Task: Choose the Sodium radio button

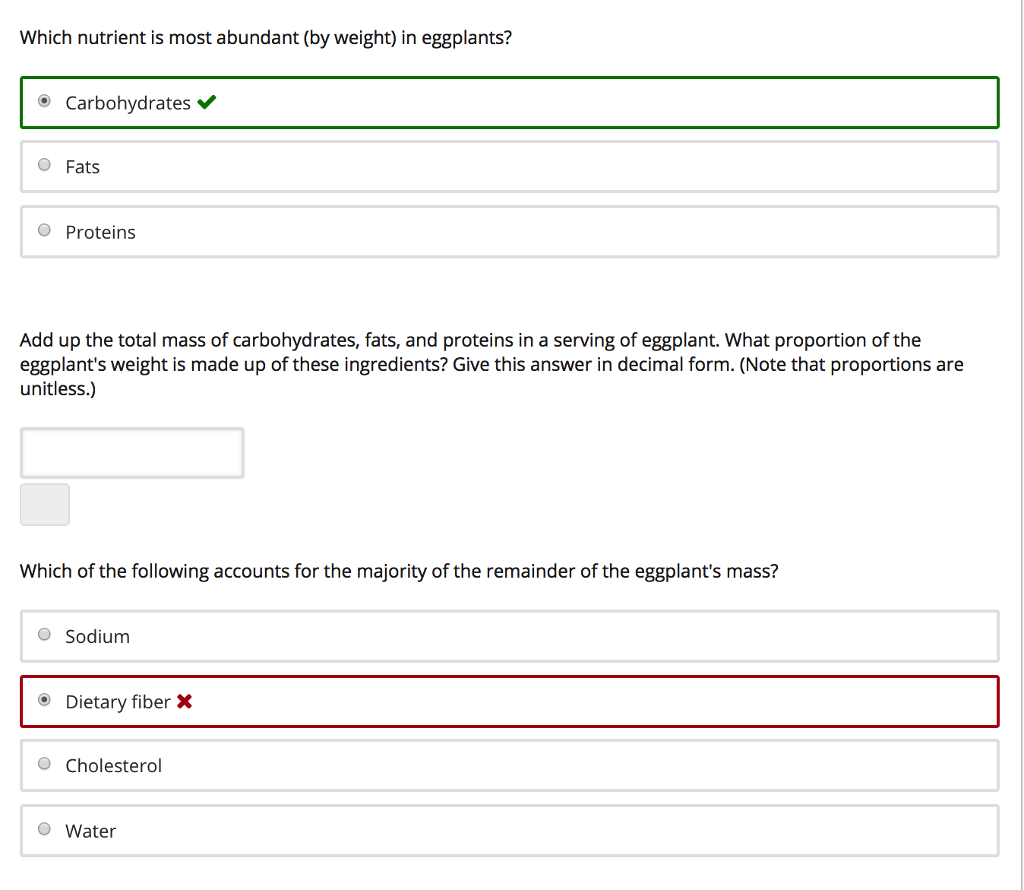Action: (x=44, y=633)
